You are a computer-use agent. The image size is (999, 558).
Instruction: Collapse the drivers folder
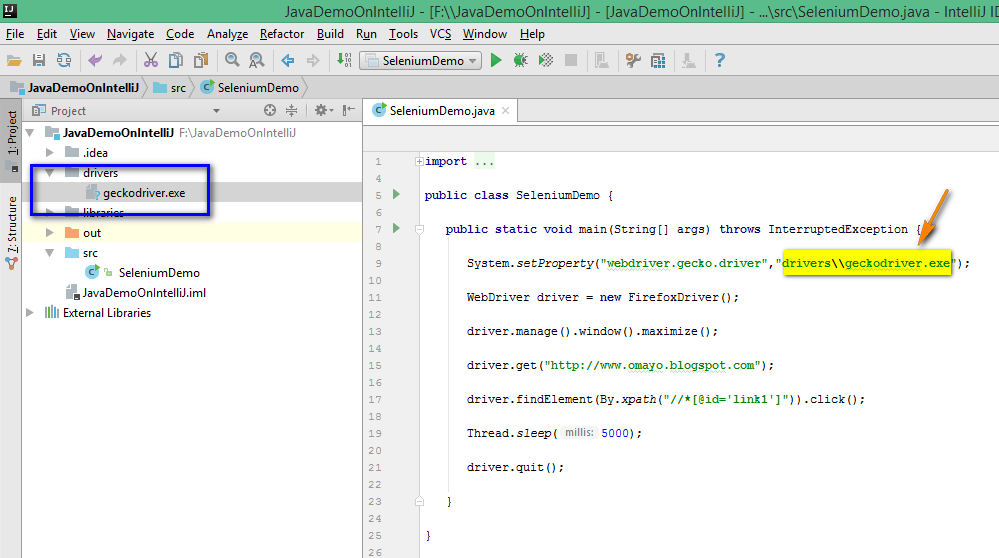pos(50,173)
